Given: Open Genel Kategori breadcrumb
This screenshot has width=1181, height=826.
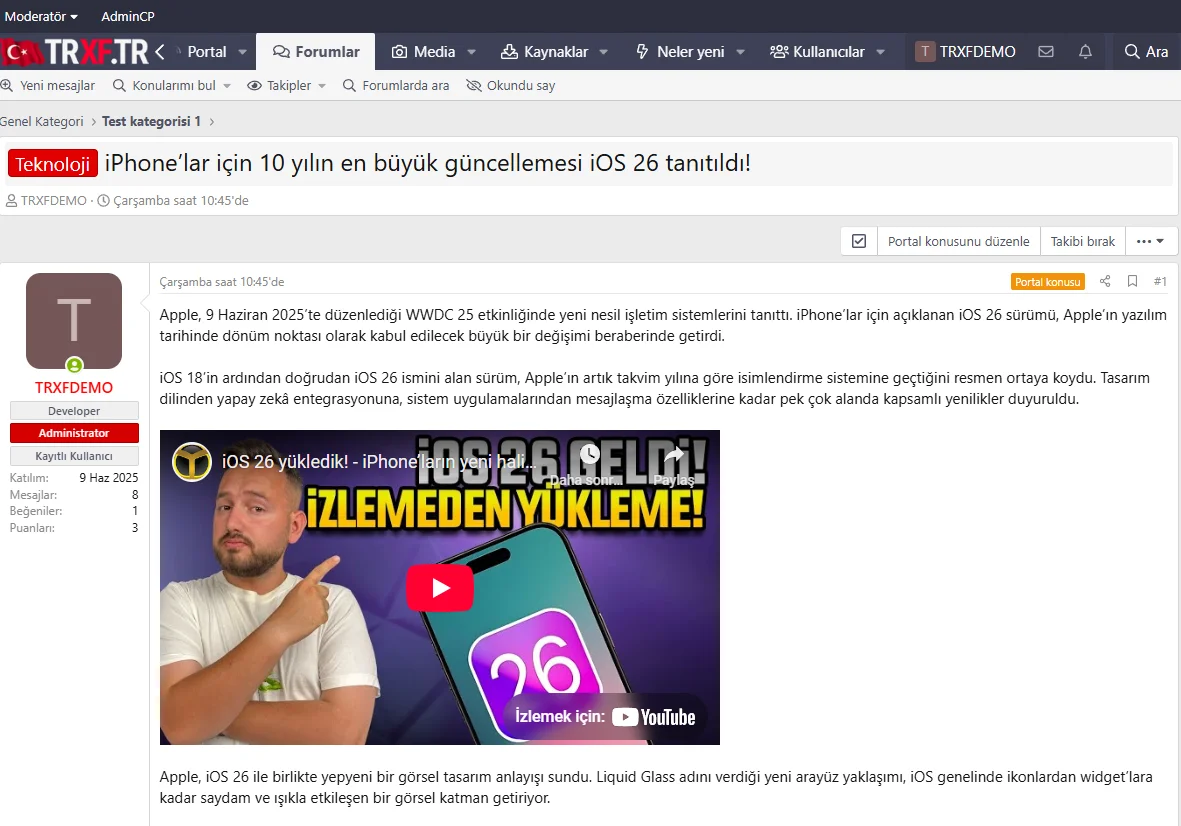Looking at the screenshot, I should pos(41,121).
